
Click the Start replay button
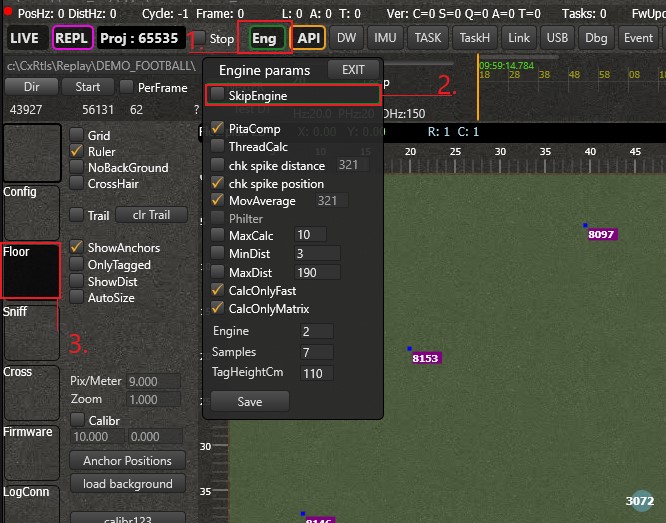[87, 87]
